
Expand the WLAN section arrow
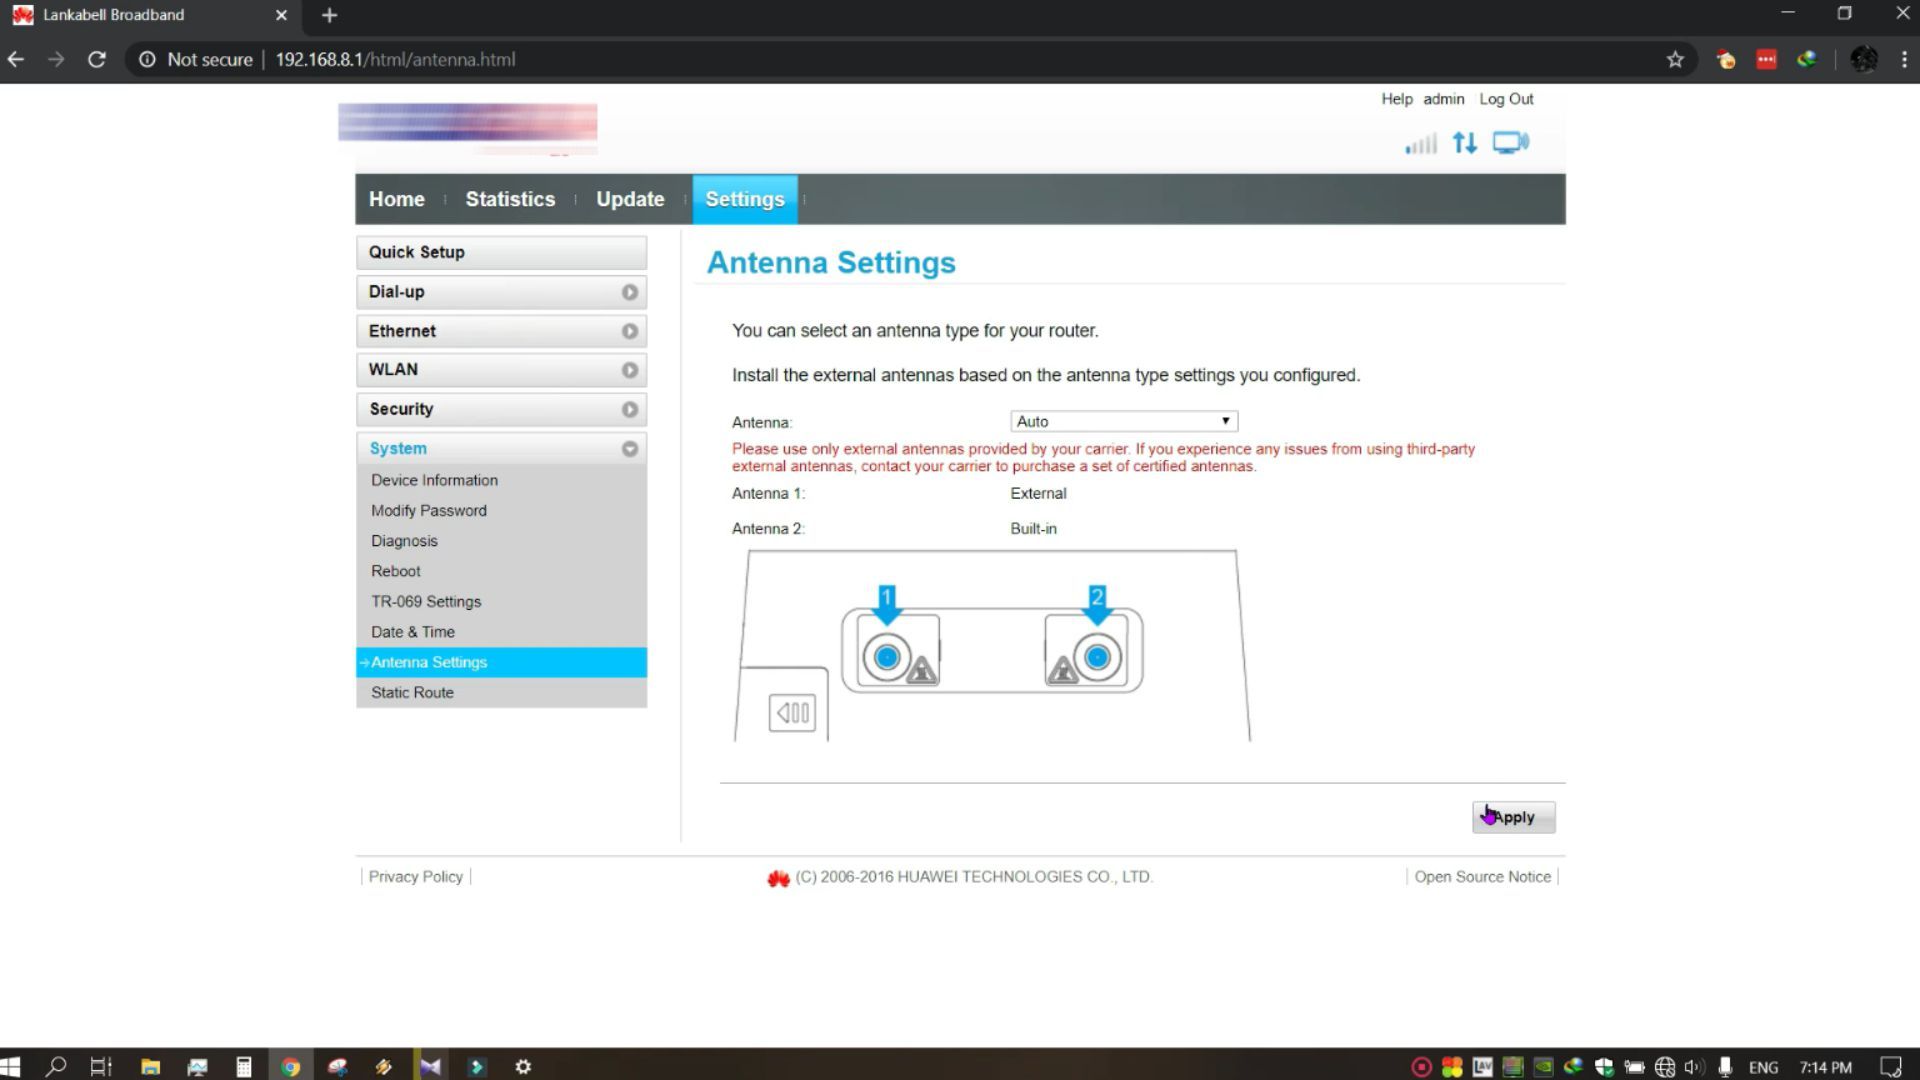[629, 369]
